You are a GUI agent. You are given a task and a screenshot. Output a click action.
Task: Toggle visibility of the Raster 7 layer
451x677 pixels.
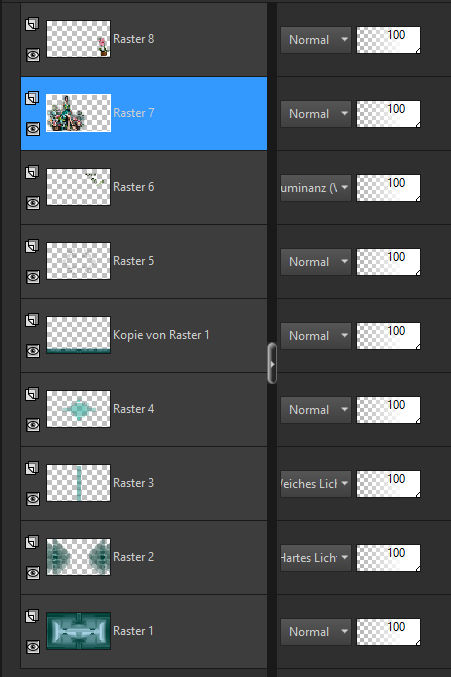[x=33, y=129]
